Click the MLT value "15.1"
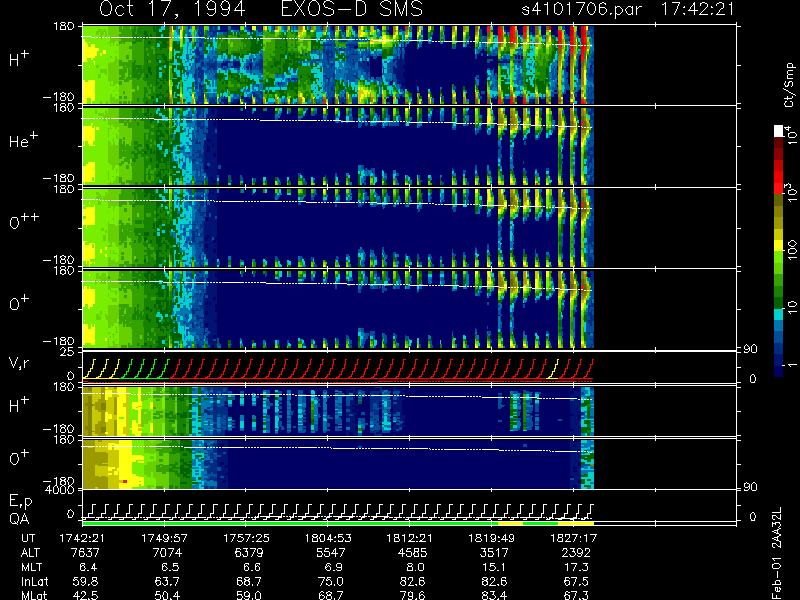The width and height of the screenshot is (800, 600). pyautogui.click(x=494, y=567)
